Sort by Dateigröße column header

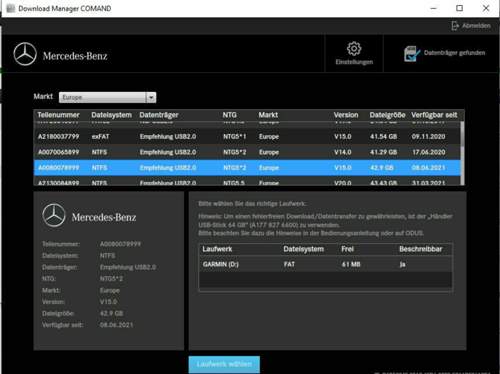[x=387, y=115]
